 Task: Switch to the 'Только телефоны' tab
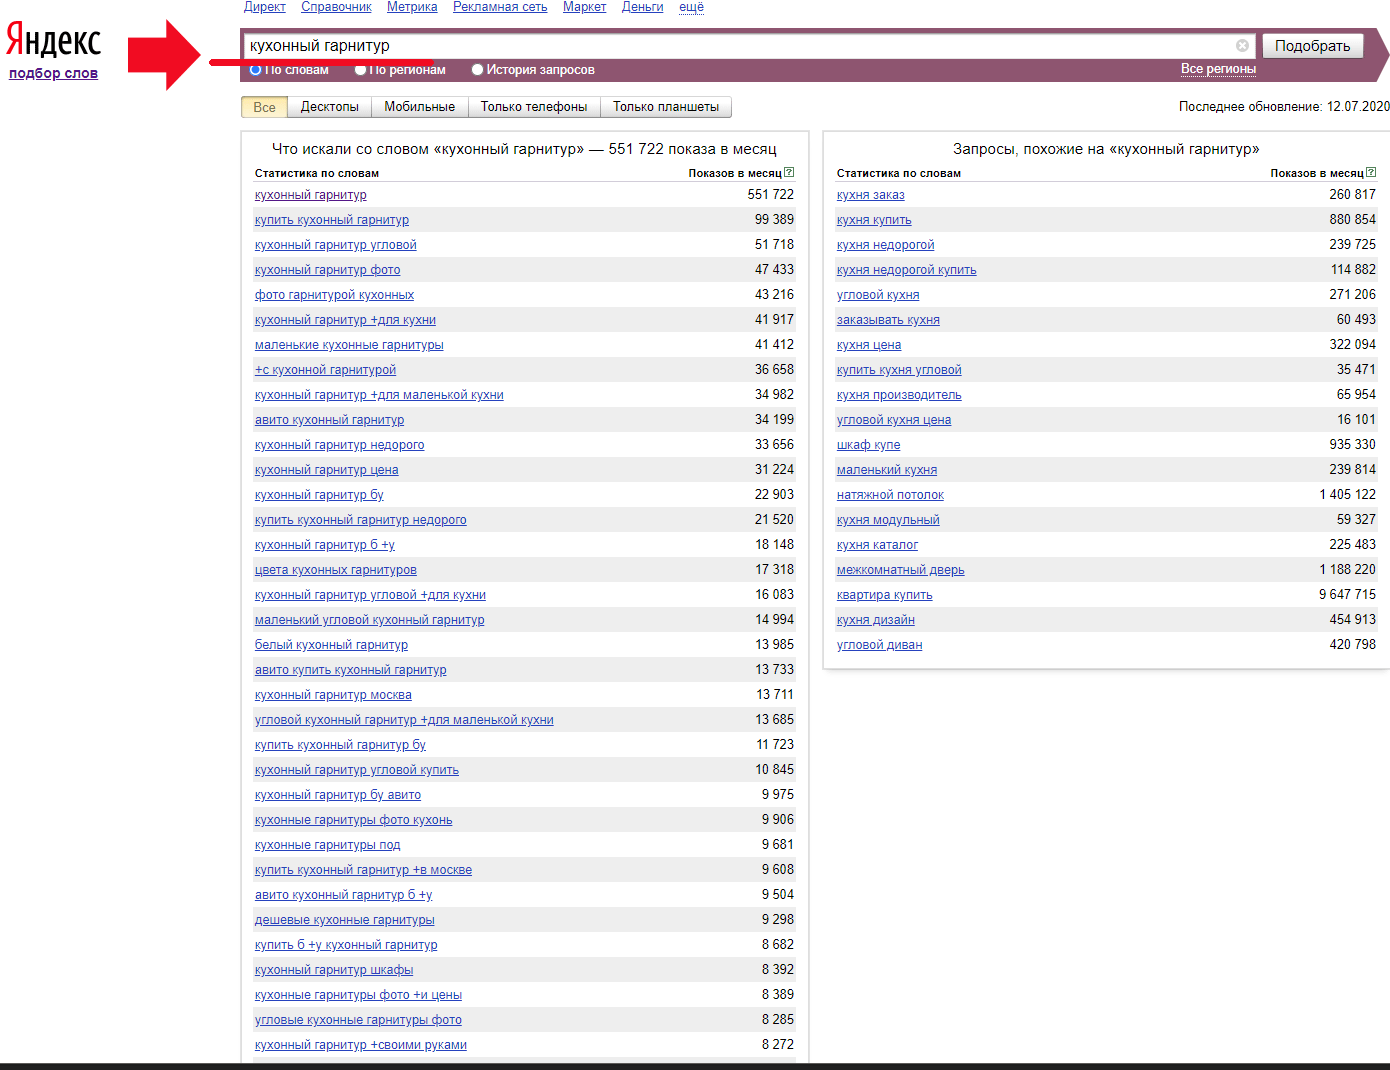(x=534, y=107)
